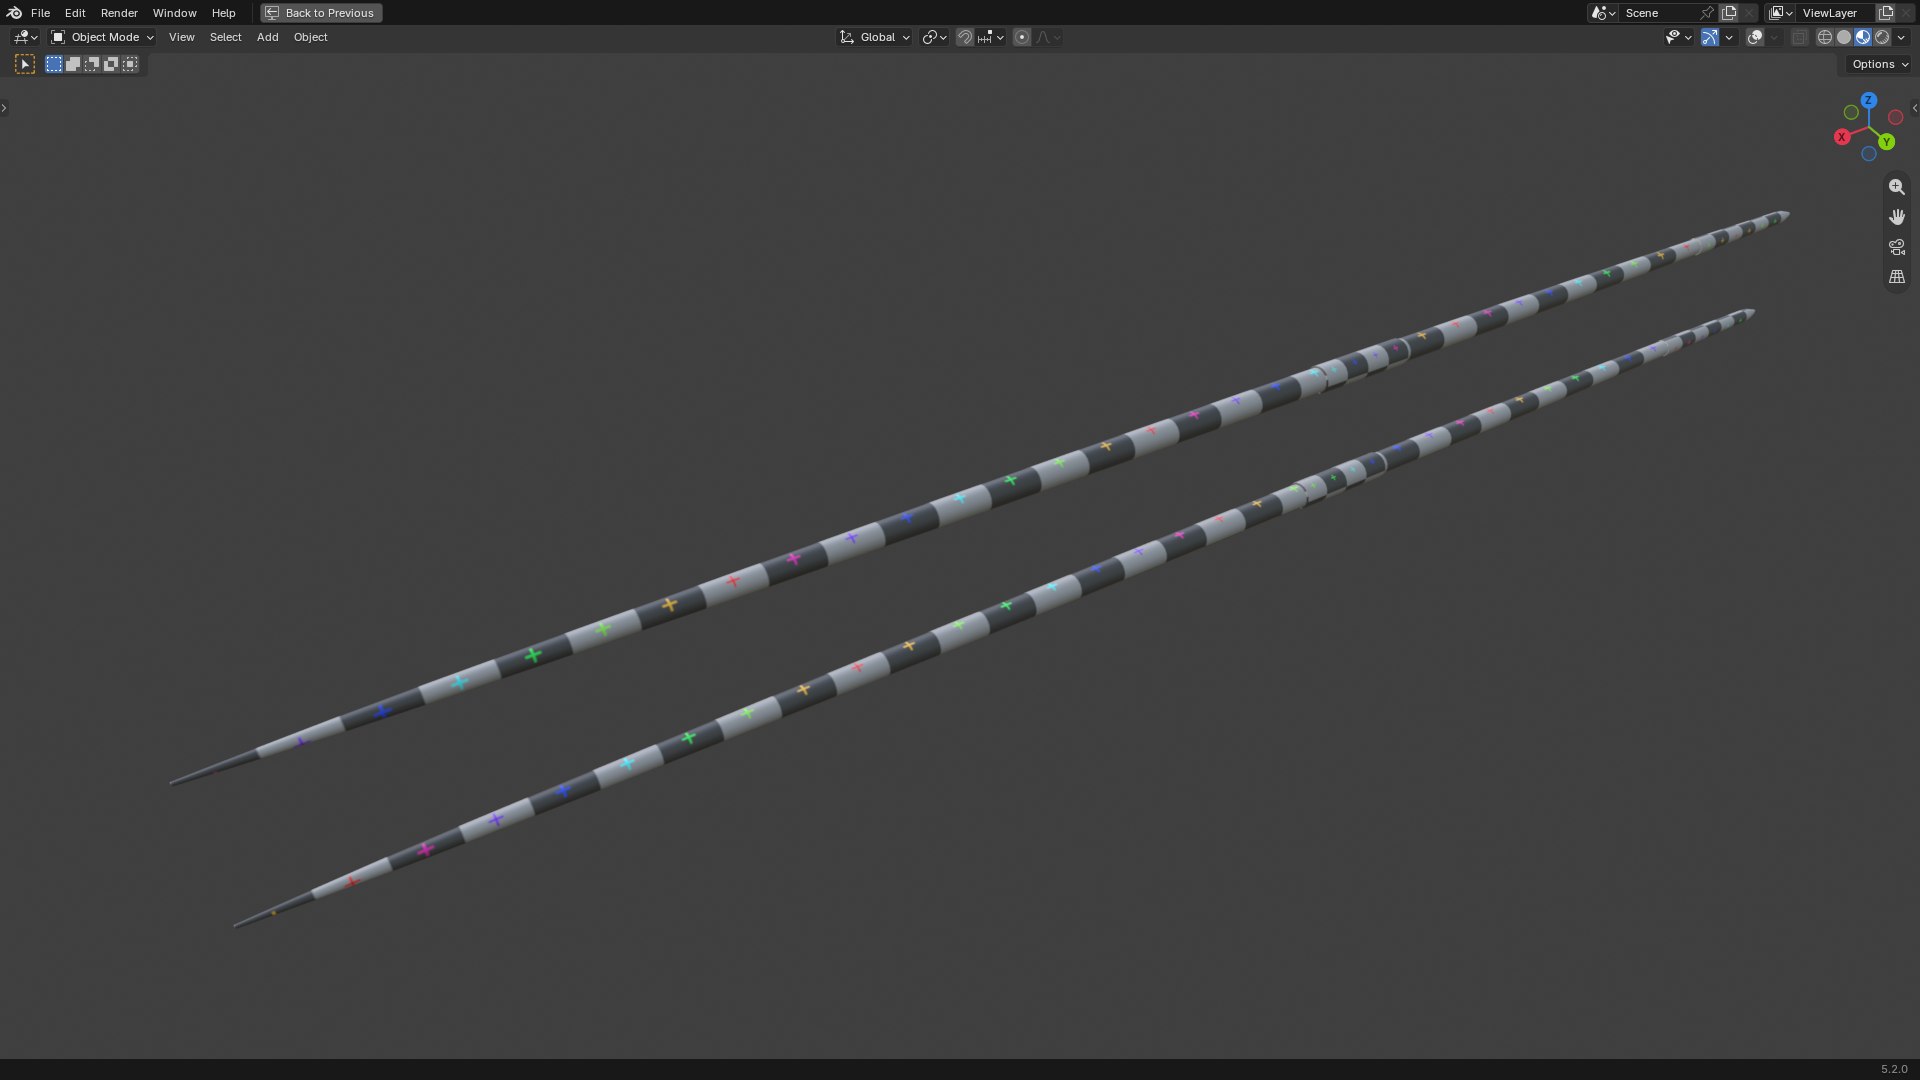
Task: Toggle the Show Gizmo button
Action: [1710, 37]
